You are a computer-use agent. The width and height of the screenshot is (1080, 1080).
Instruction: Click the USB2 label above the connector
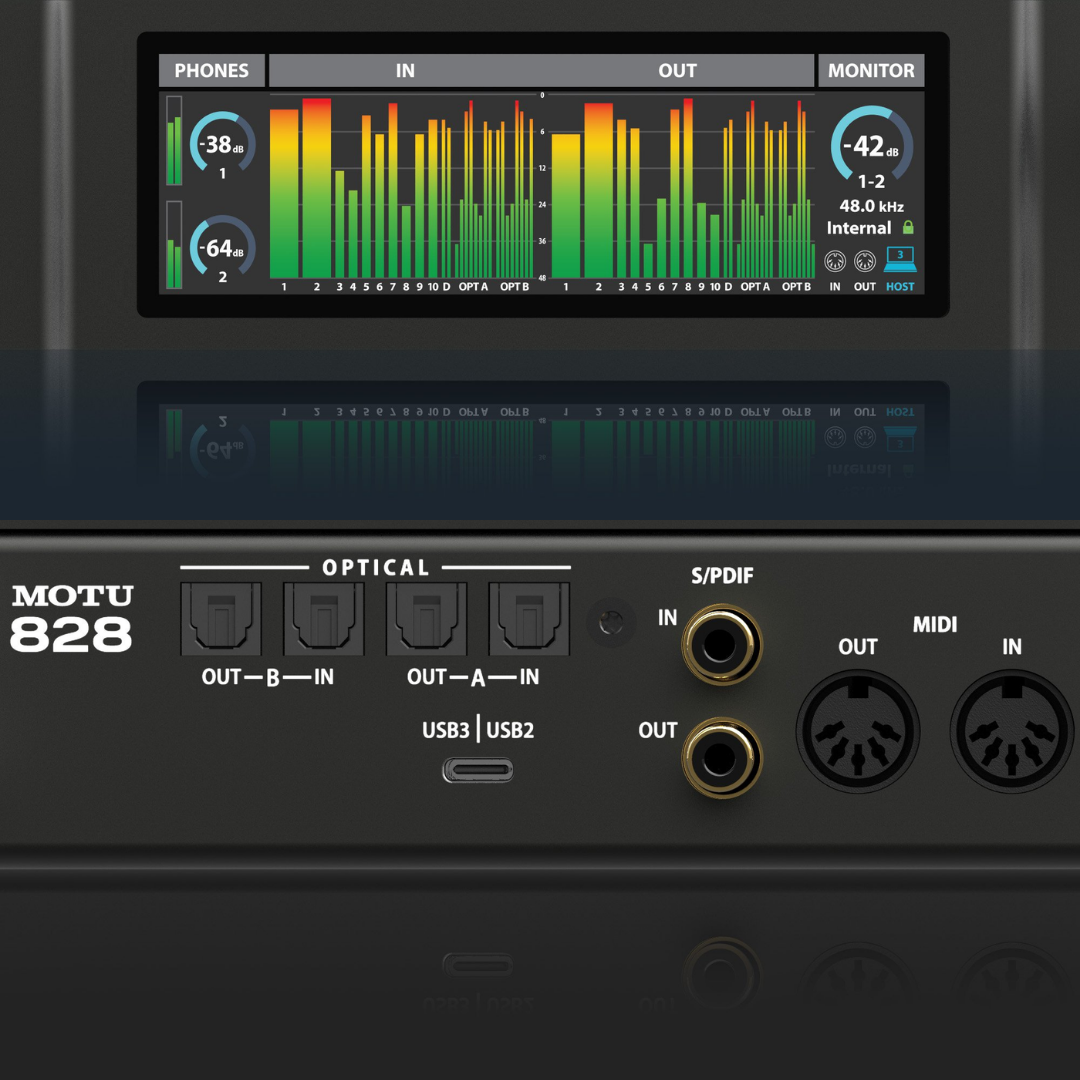[510, 729]
